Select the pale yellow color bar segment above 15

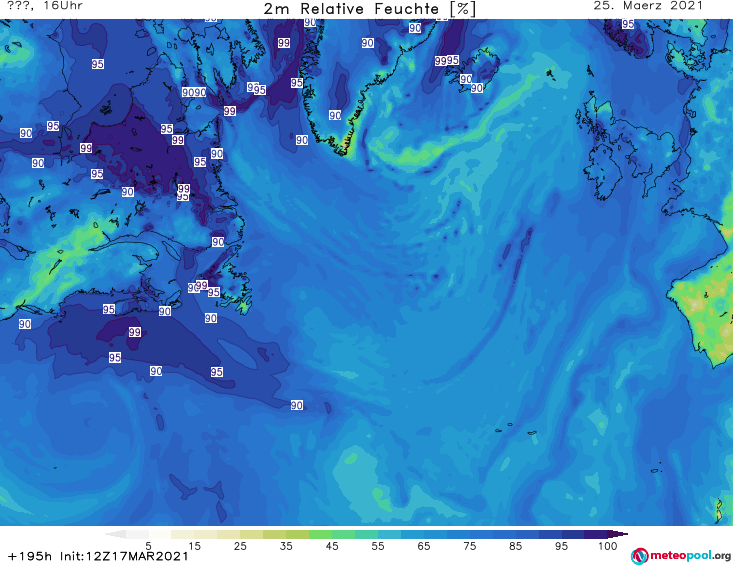(x=183, y=534)
